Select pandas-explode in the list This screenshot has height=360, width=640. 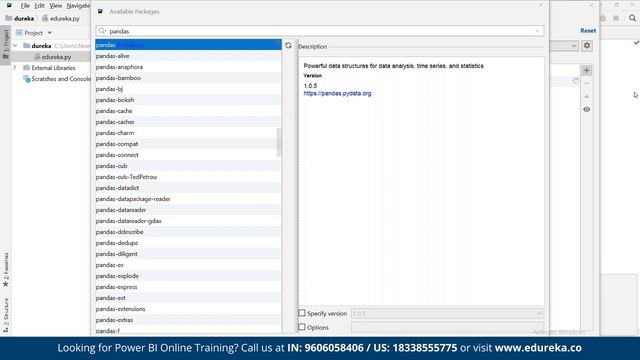pos(188,276)
